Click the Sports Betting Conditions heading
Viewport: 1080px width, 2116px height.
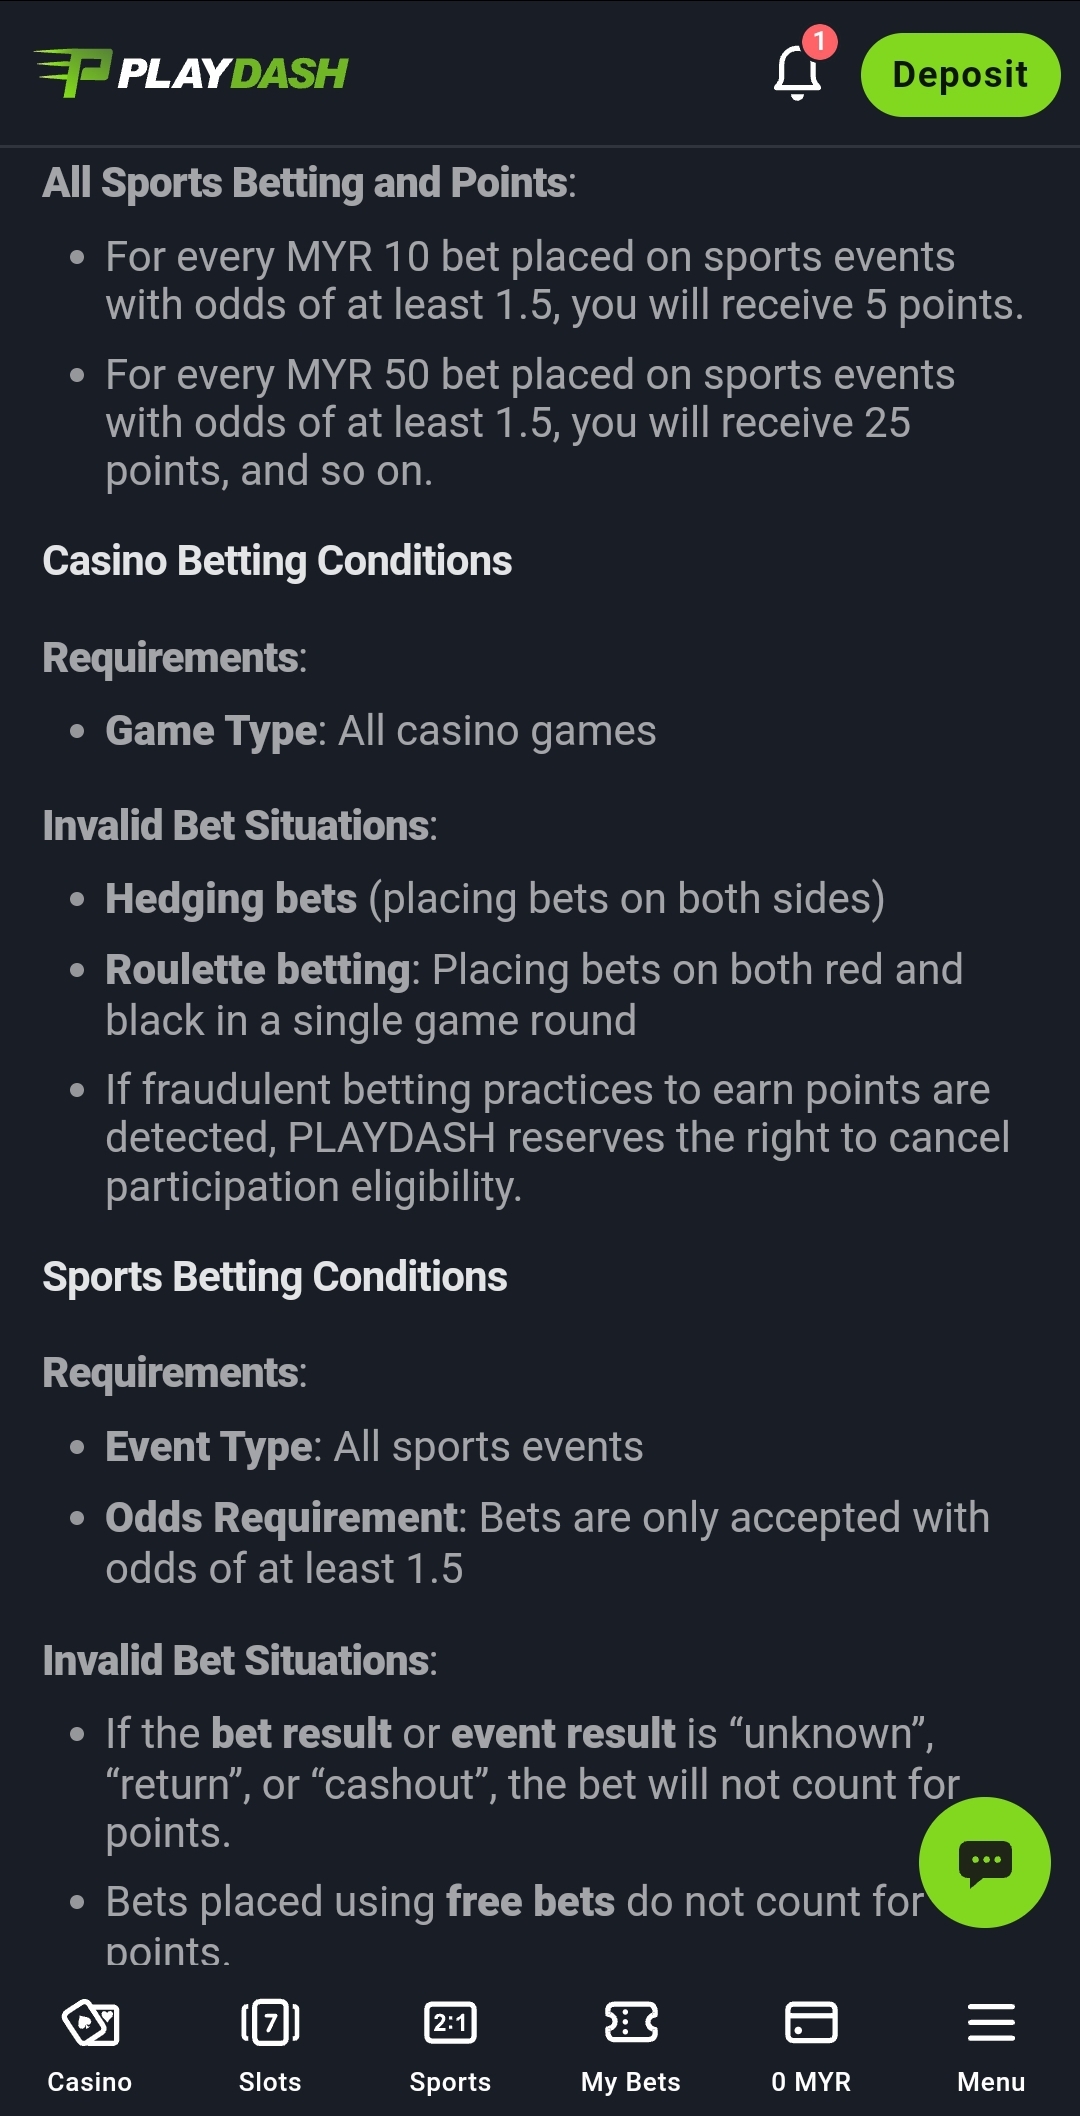tap(275, 1277)
